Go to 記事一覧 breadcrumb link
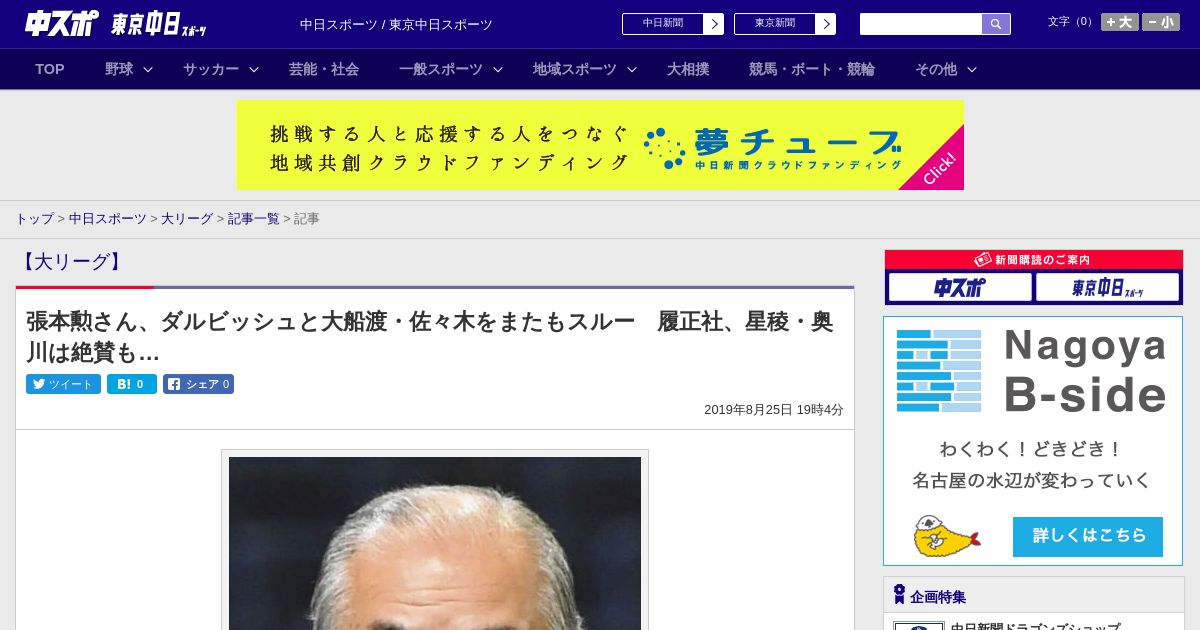 coord(253,219)
